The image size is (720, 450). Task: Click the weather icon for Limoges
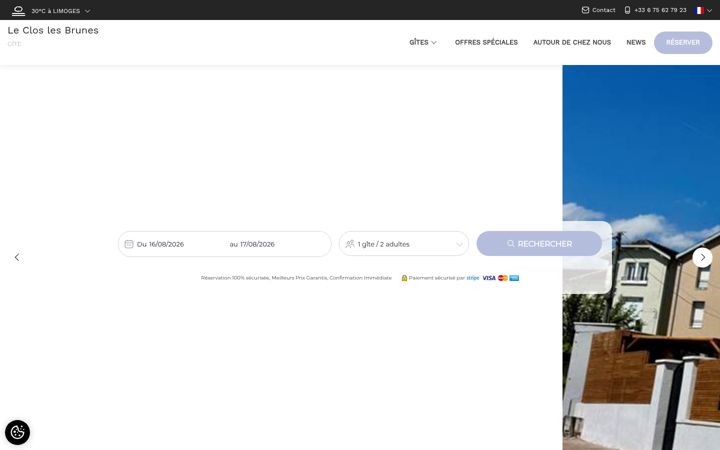[18, 11]
